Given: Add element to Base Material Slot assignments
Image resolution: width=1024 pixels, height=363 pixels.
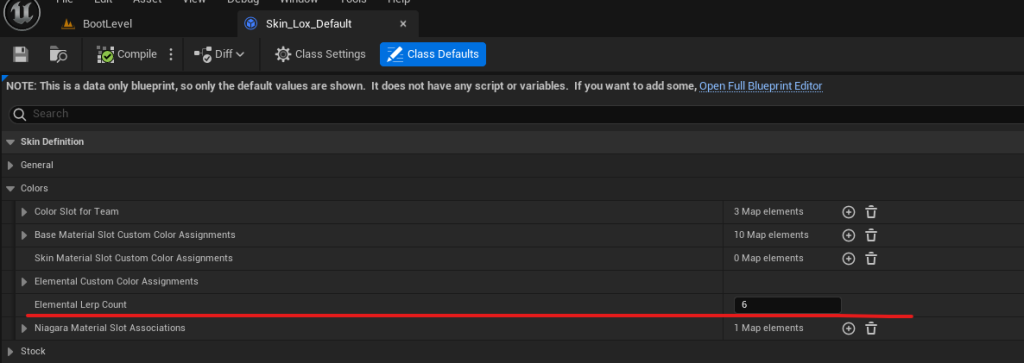Looking at the screenshot, I should coord(848,235).
